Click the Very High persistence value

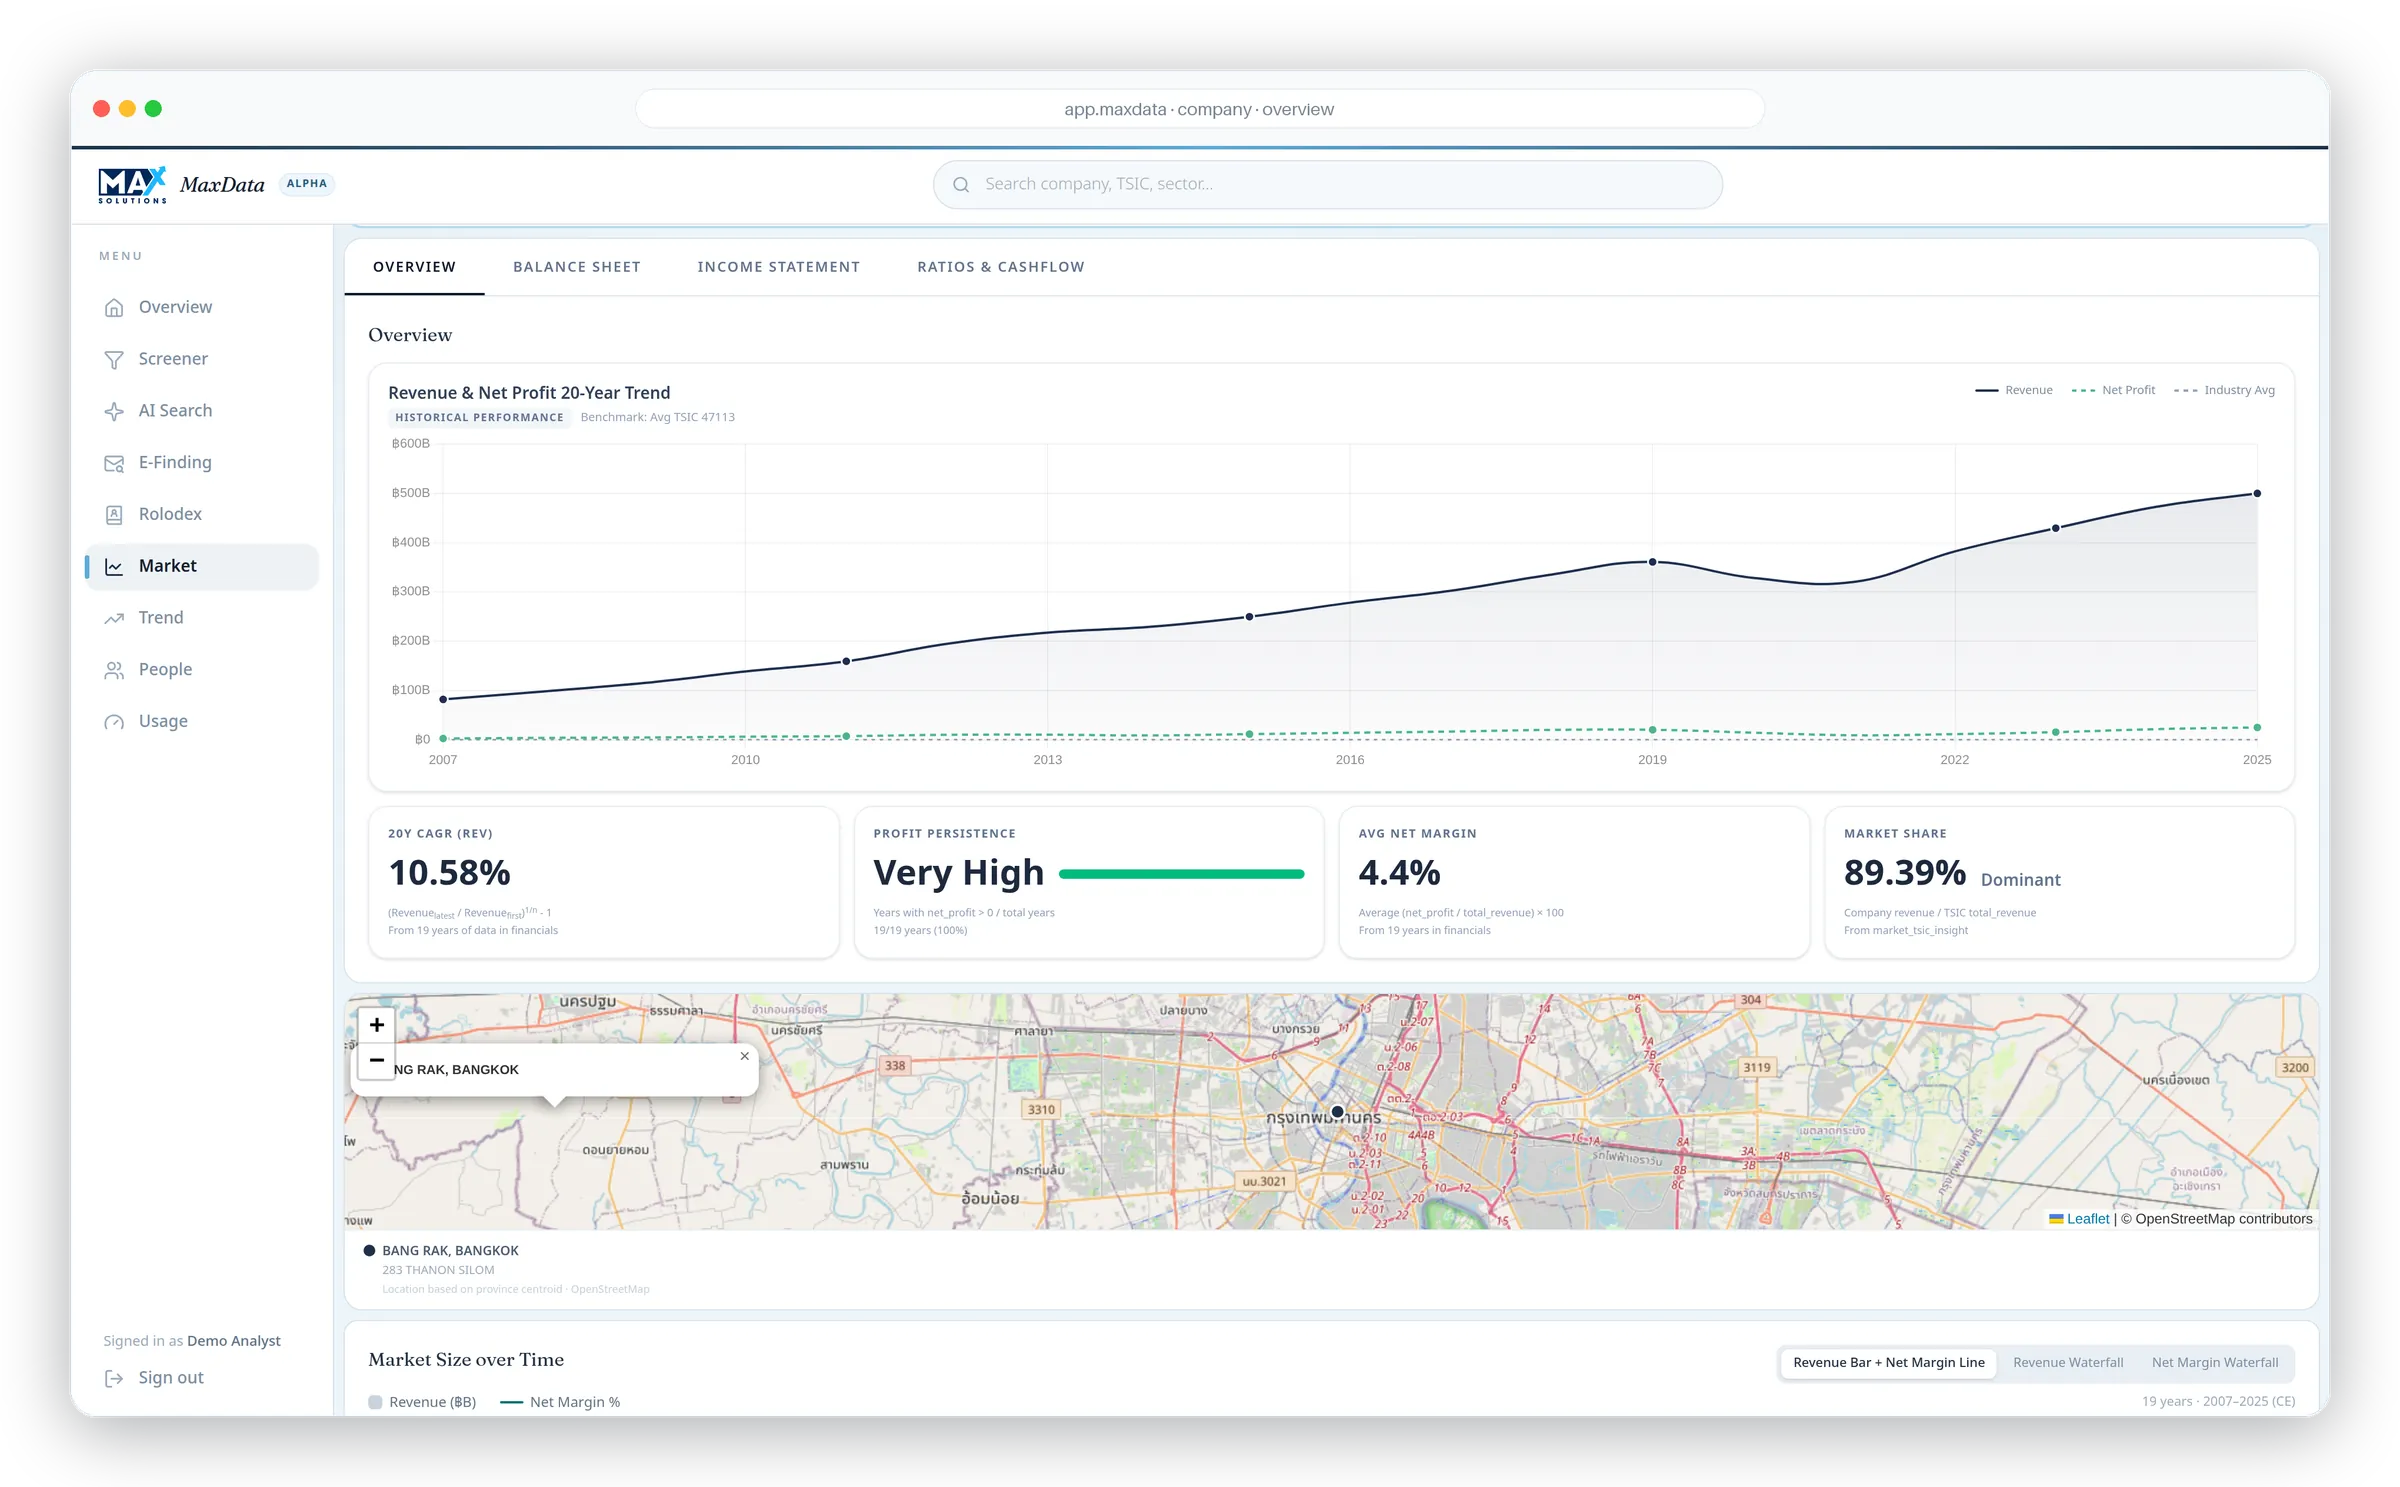[958, 873]
